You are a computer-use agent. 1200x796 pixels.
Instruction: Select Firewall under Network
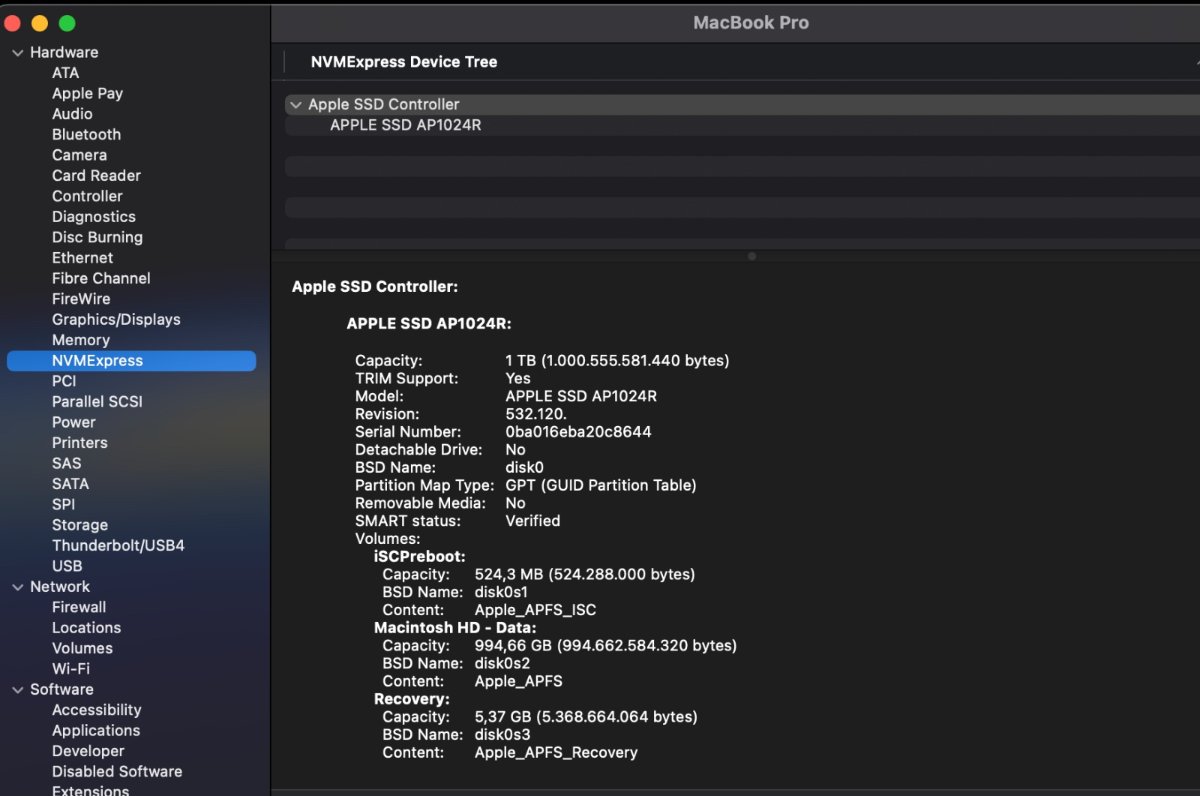tap(79, 607)
